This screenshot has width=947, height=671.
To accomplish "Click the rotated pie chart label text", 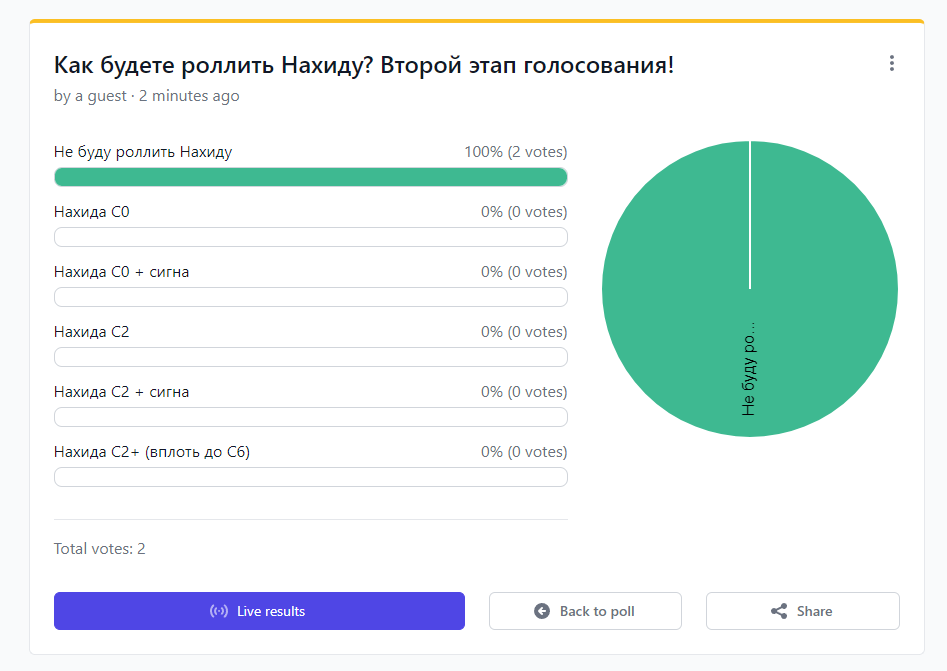I will coord(749,368).
